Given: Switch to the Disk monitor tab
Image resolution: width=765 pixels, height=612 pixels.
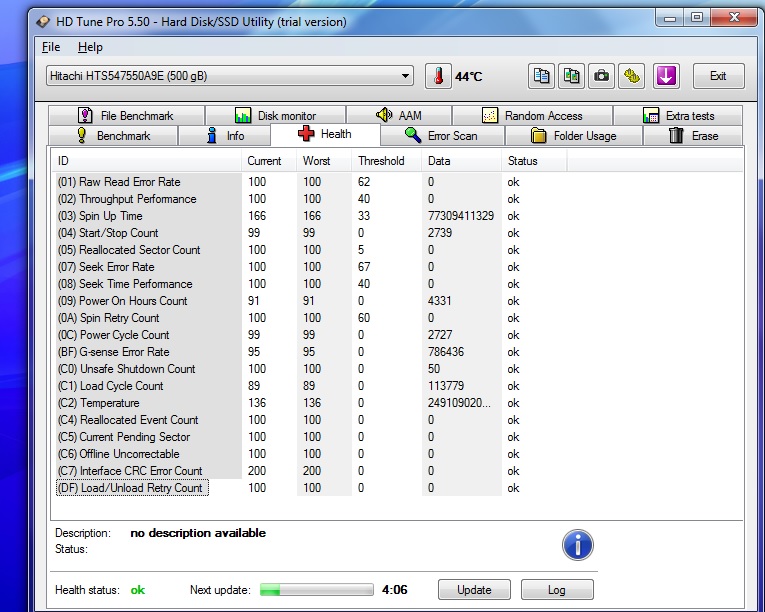Looking at the screenshot, I should point(276,116).
